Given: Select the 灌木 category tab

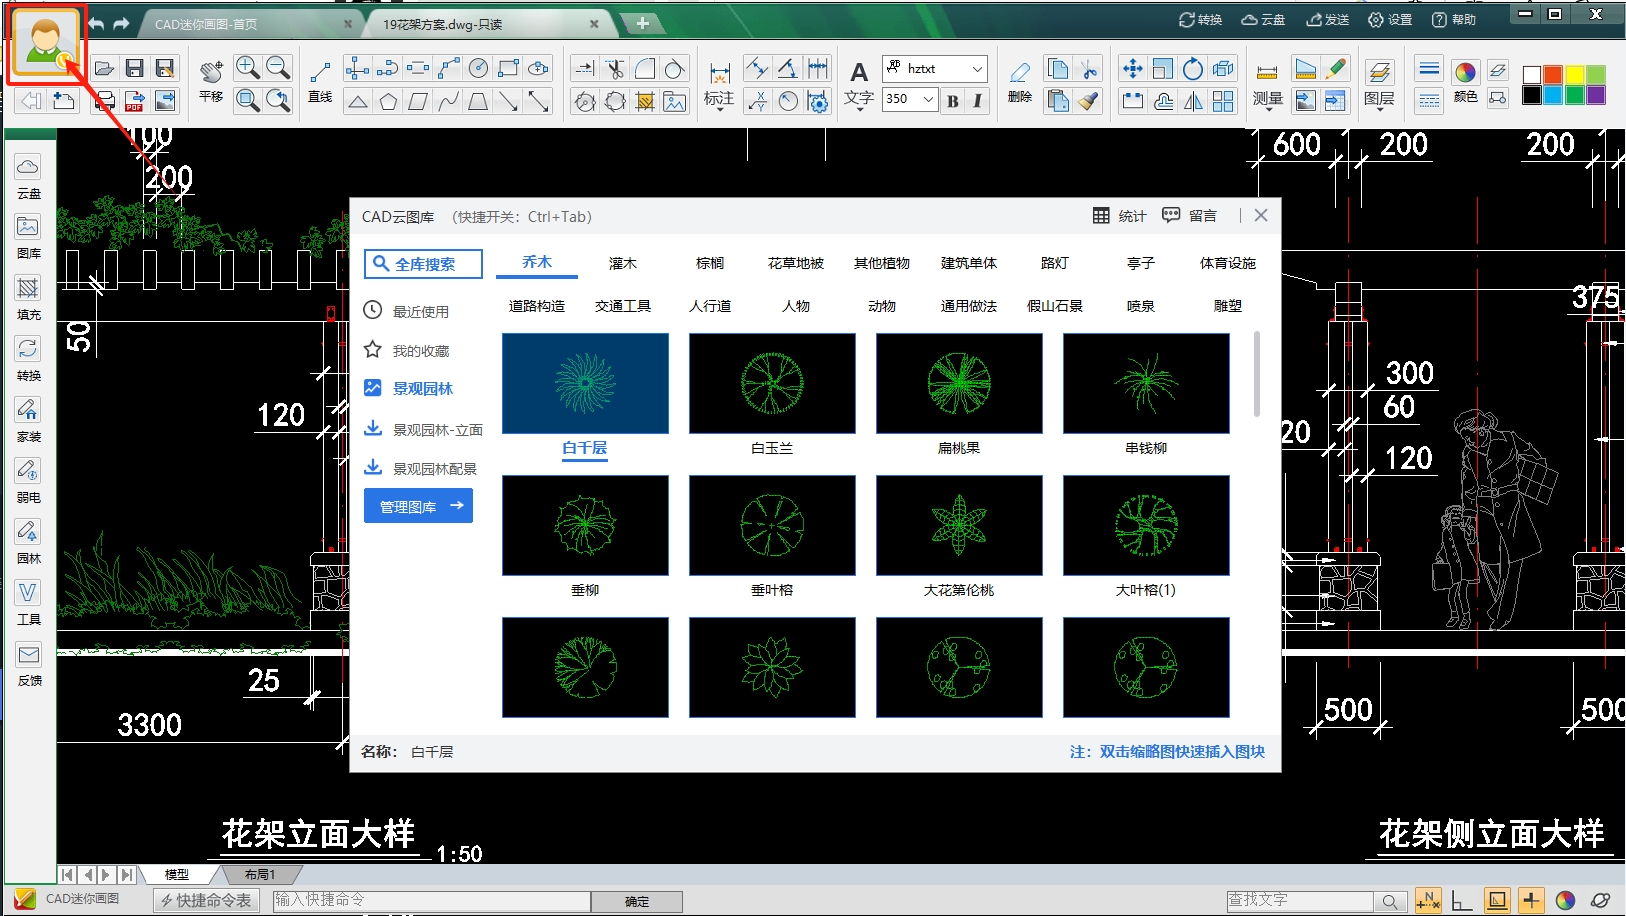Looking at the screenshot, I should pyautogui.click(x=623, y=263).
